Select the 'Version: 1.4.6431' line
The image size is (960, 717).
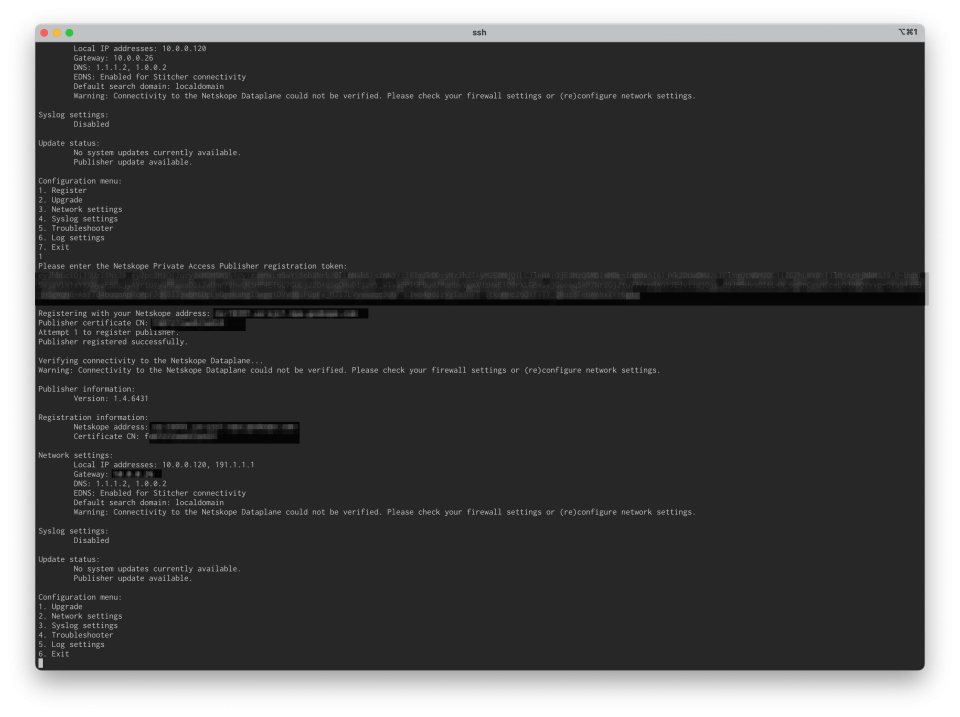(x=111, y=399)
